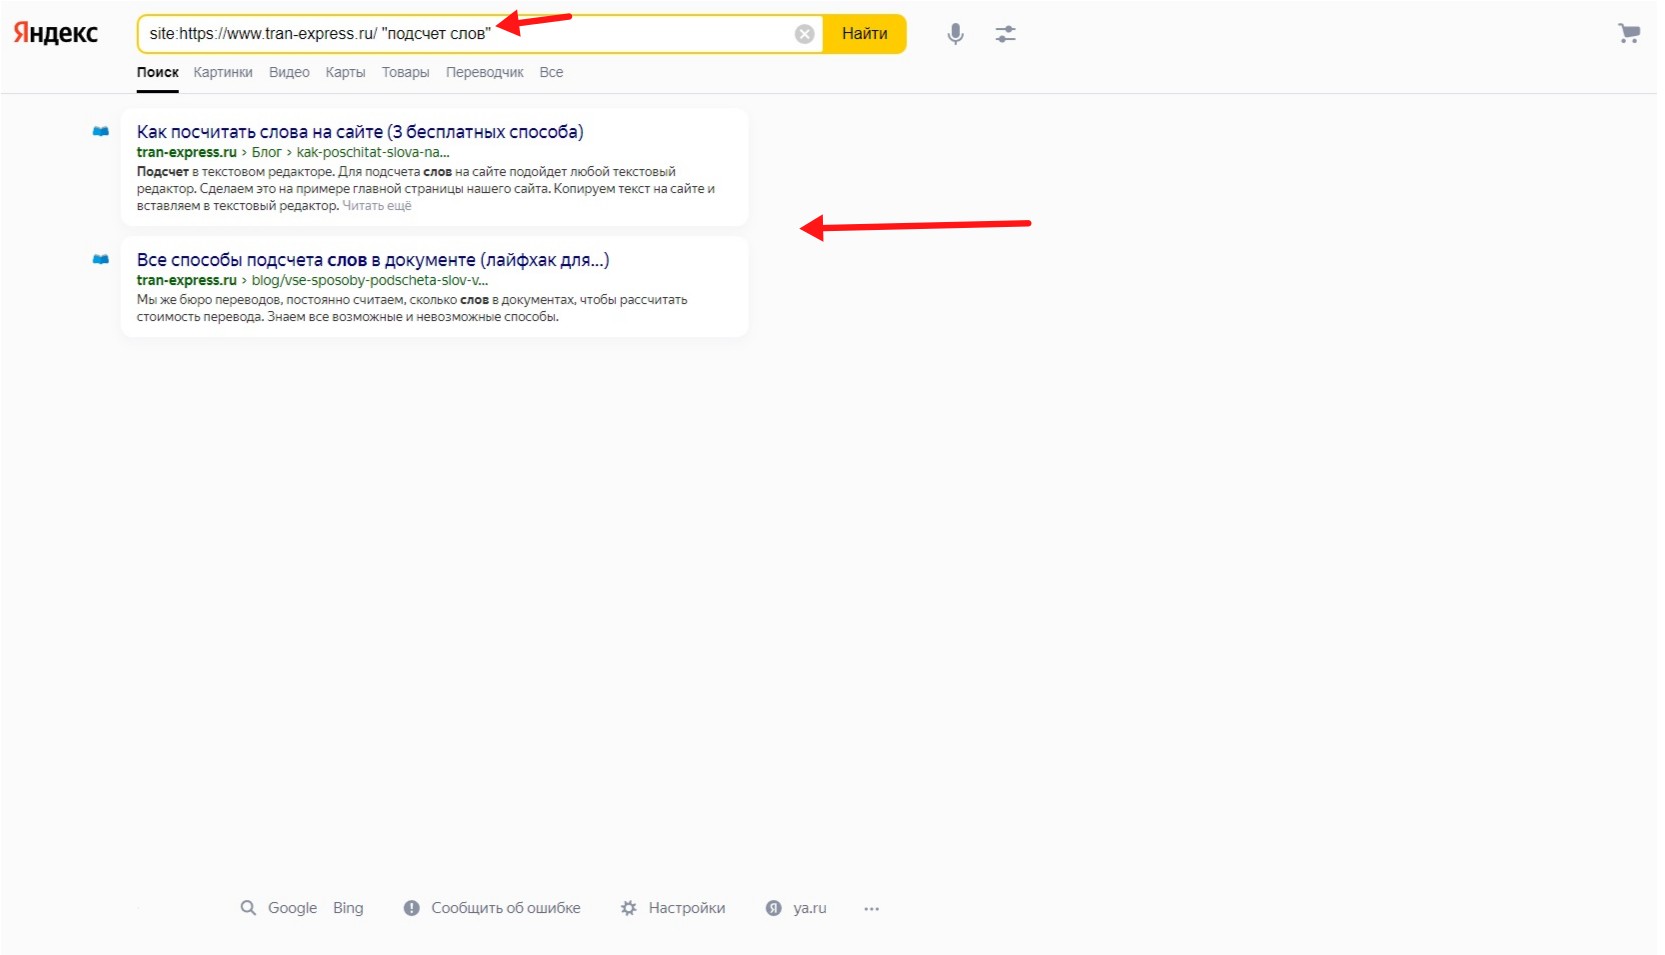This screenshot has width=1665, height=955.
Task: Clear the search query with the X icon
Action: point(804,34)
